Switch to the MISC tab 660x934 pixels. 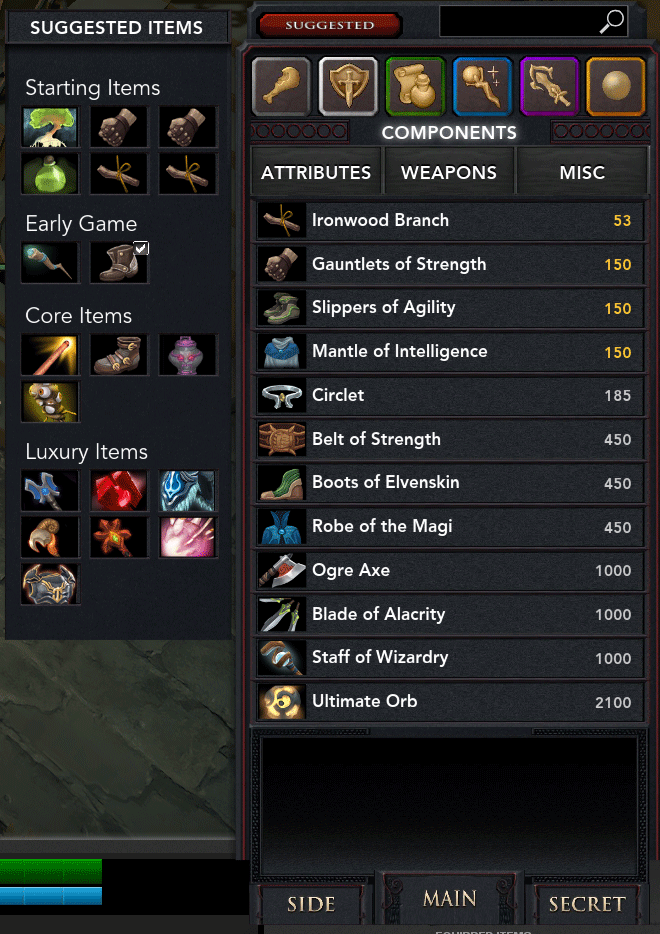[x=582, y=173]
